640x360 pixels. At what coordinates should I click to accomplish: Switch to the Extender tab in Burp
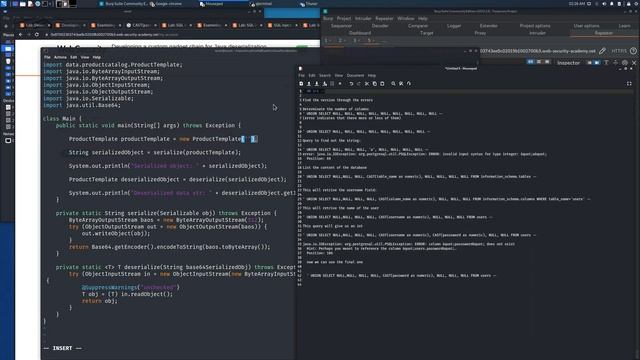[489, 26]
